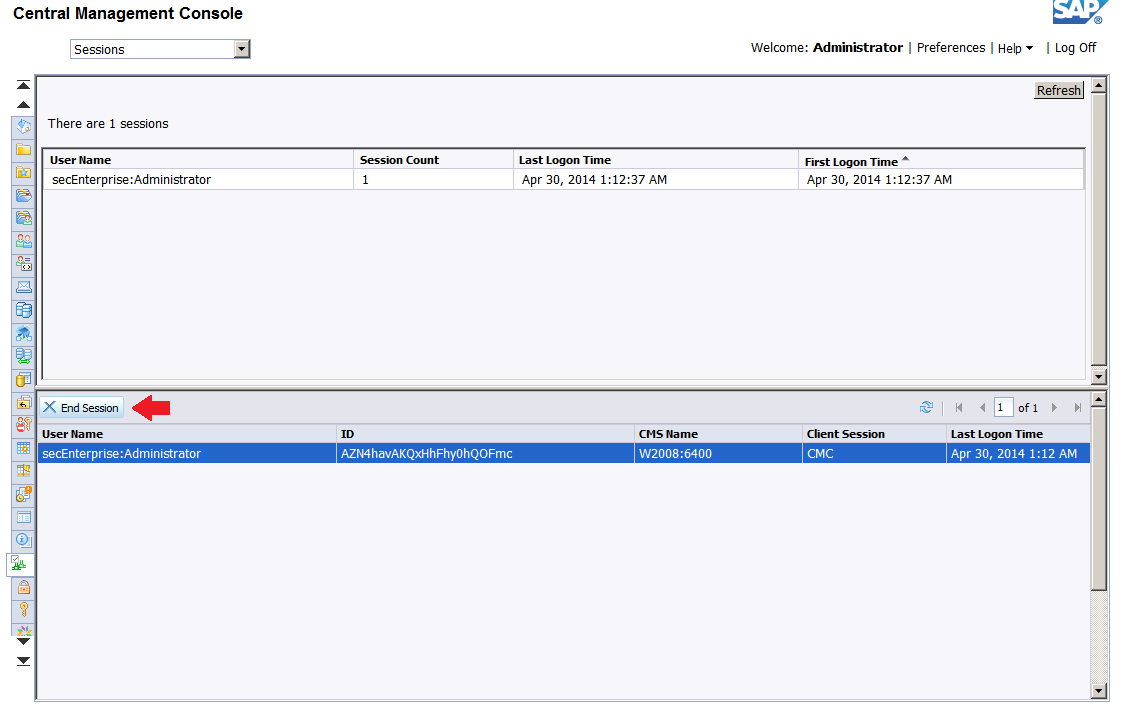Screen dimensions: 1123x708
Task: Click the End Session button
Action: coord(81,408)
